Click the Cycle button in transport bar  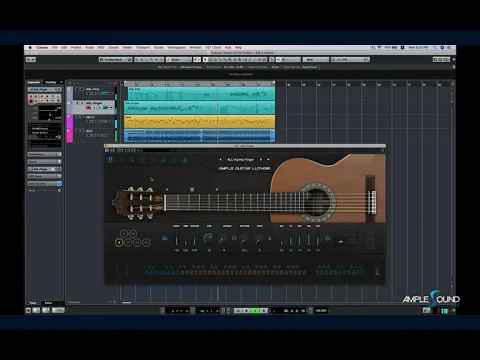[238, 311]
